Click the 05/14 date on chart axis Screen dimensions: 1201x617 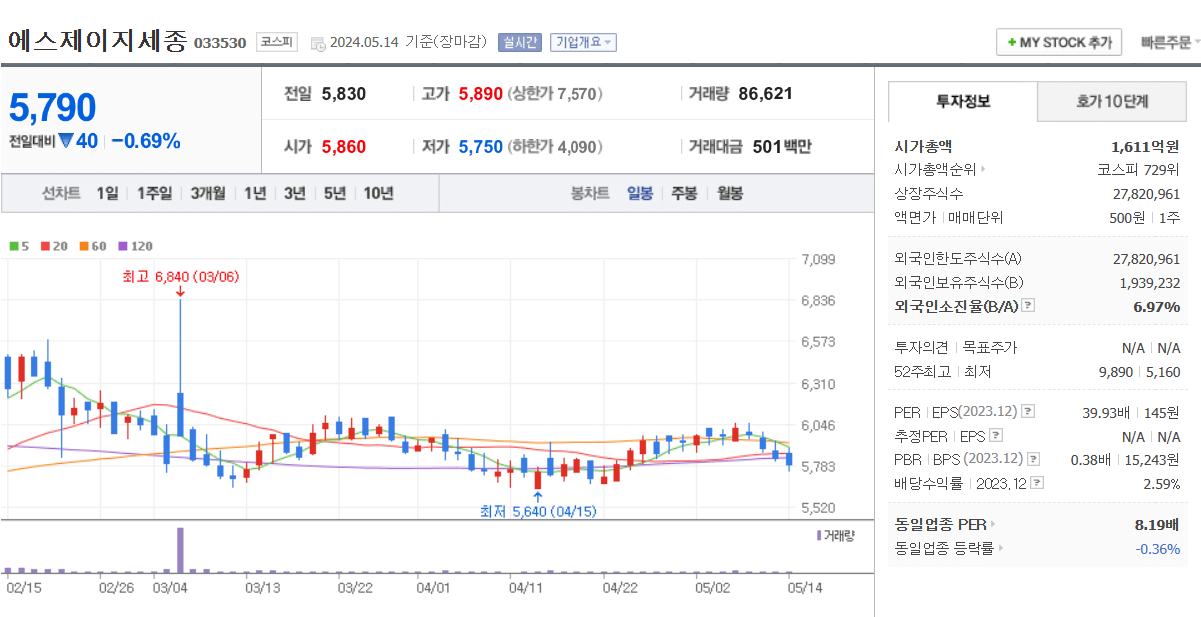[x=805, y=588]
